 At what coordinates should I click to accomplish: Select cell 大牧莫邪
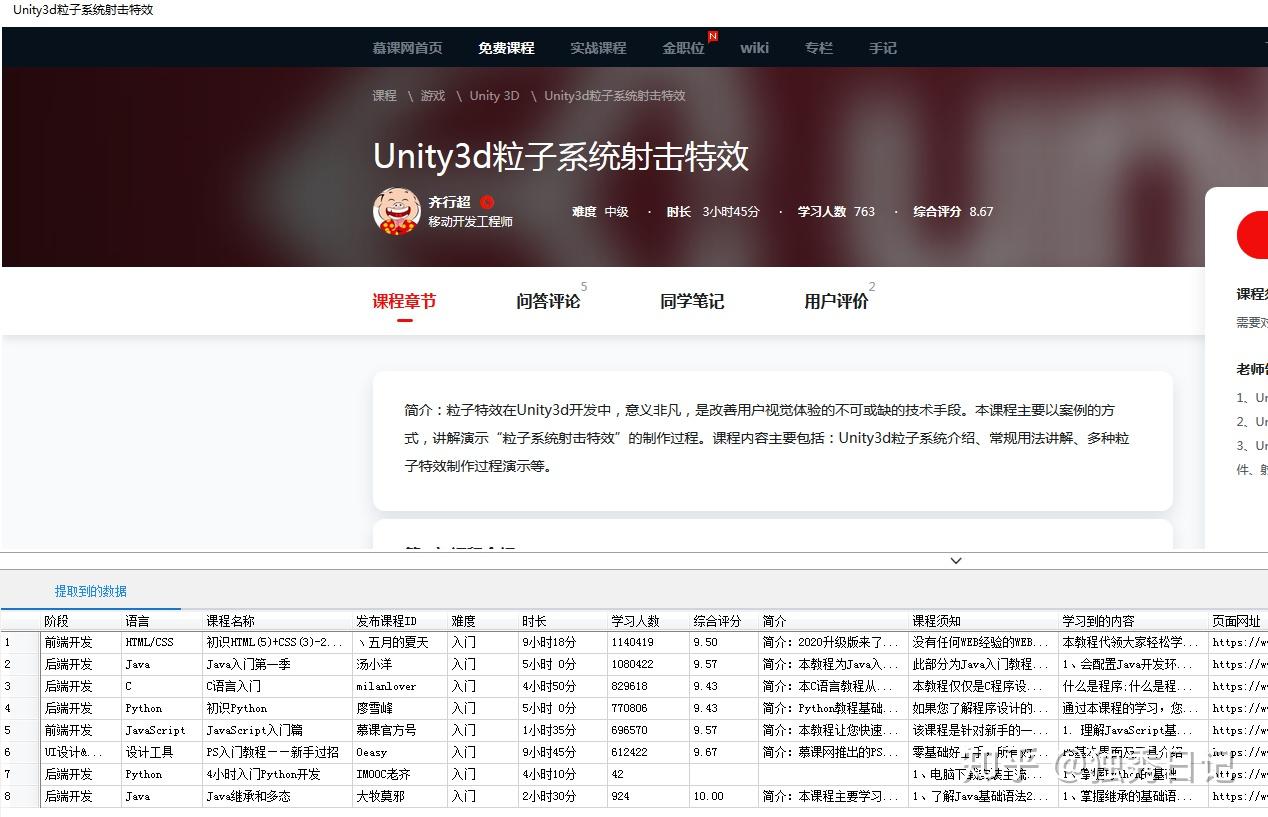pyautogui.click(x=400, y=796)
